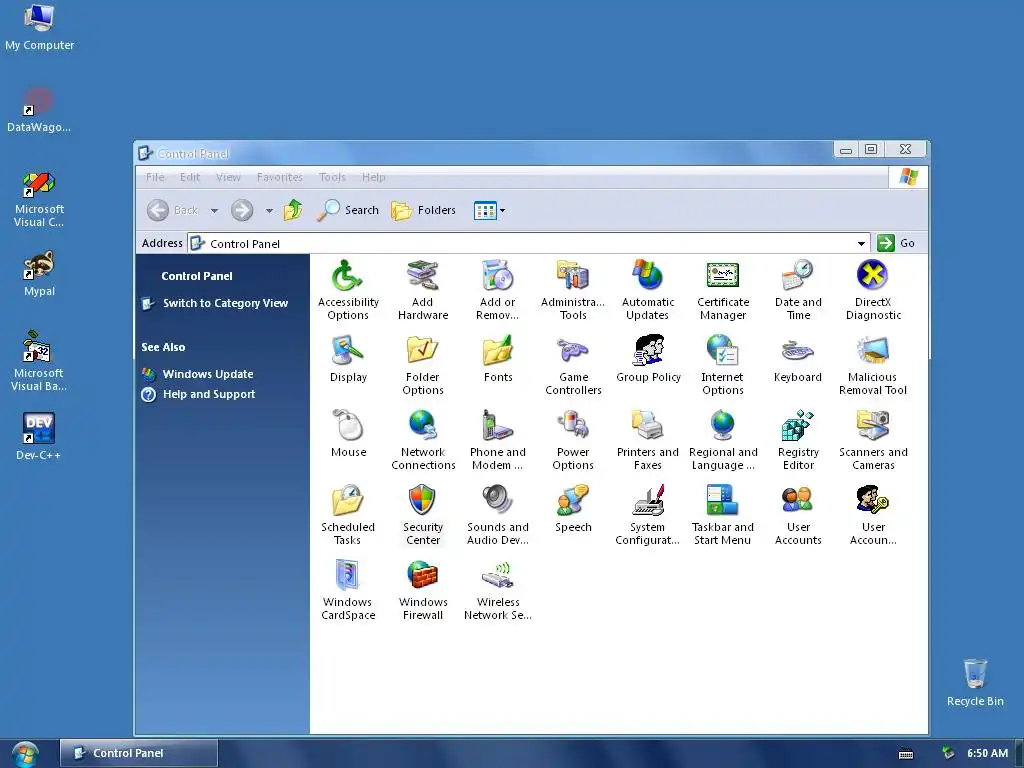Open DirectX Diagnostic icon
Viewport: 1024px width, 768px height.
873,289
